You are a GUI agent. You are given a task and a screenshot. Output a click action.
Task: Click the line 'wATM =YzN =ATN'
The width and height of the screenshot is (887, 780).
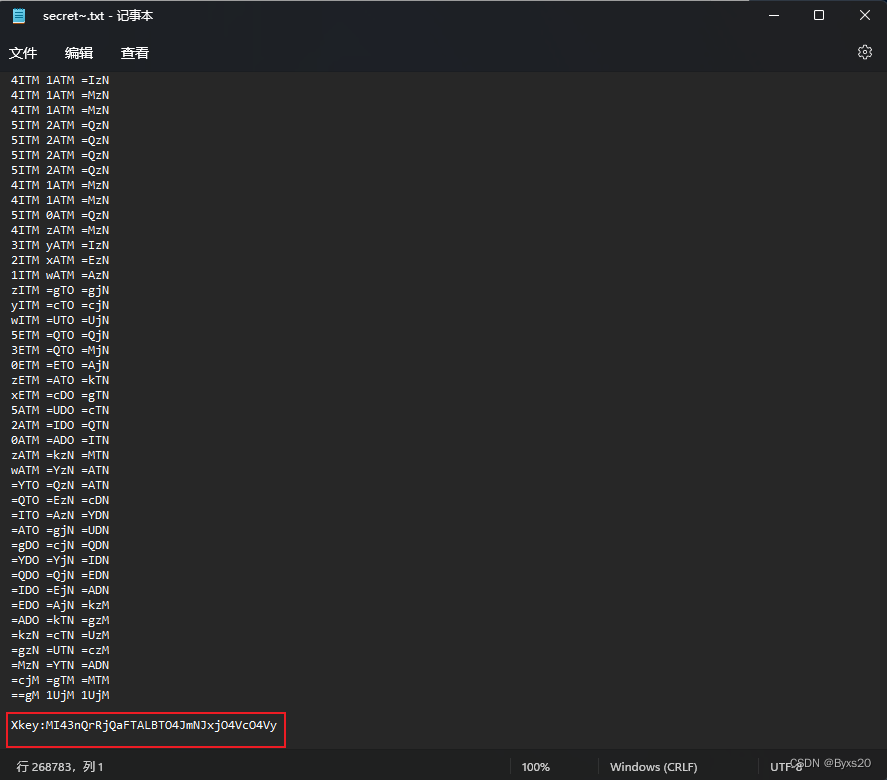point(60,470)
